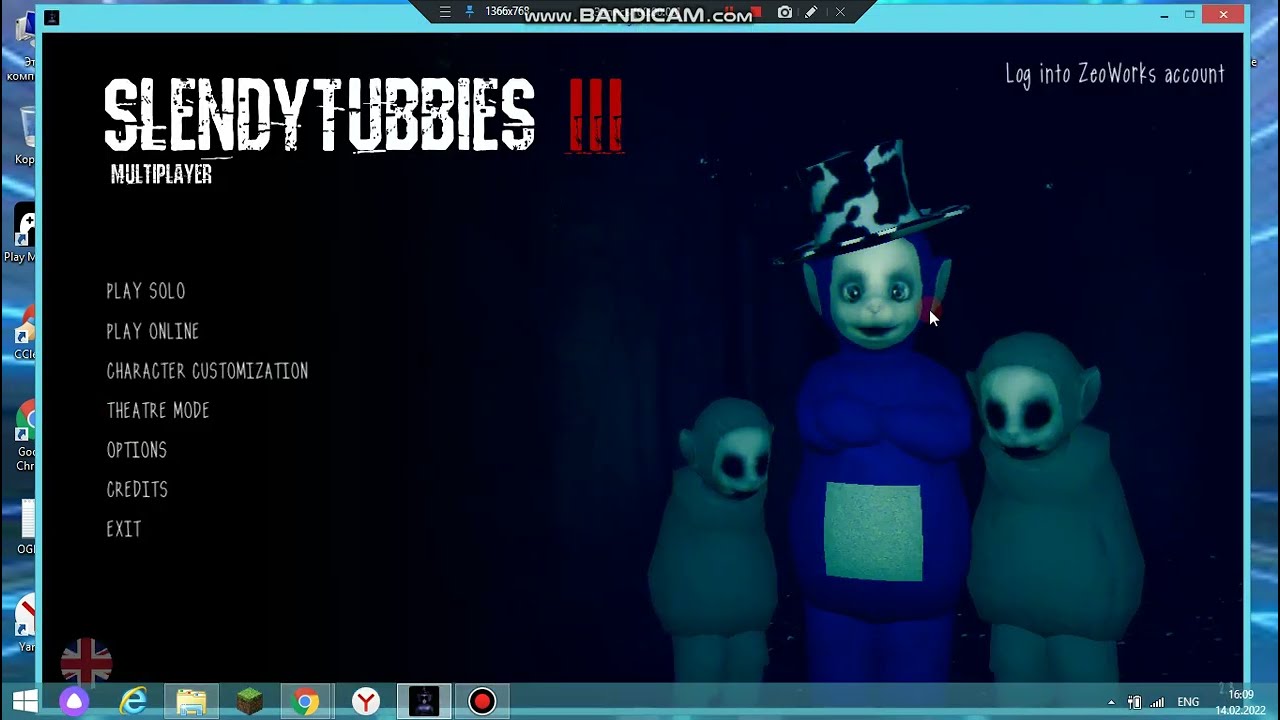Close the Slendytubbies window
This screenshot has width=1280, height=720.
[x=1223, y=14]
